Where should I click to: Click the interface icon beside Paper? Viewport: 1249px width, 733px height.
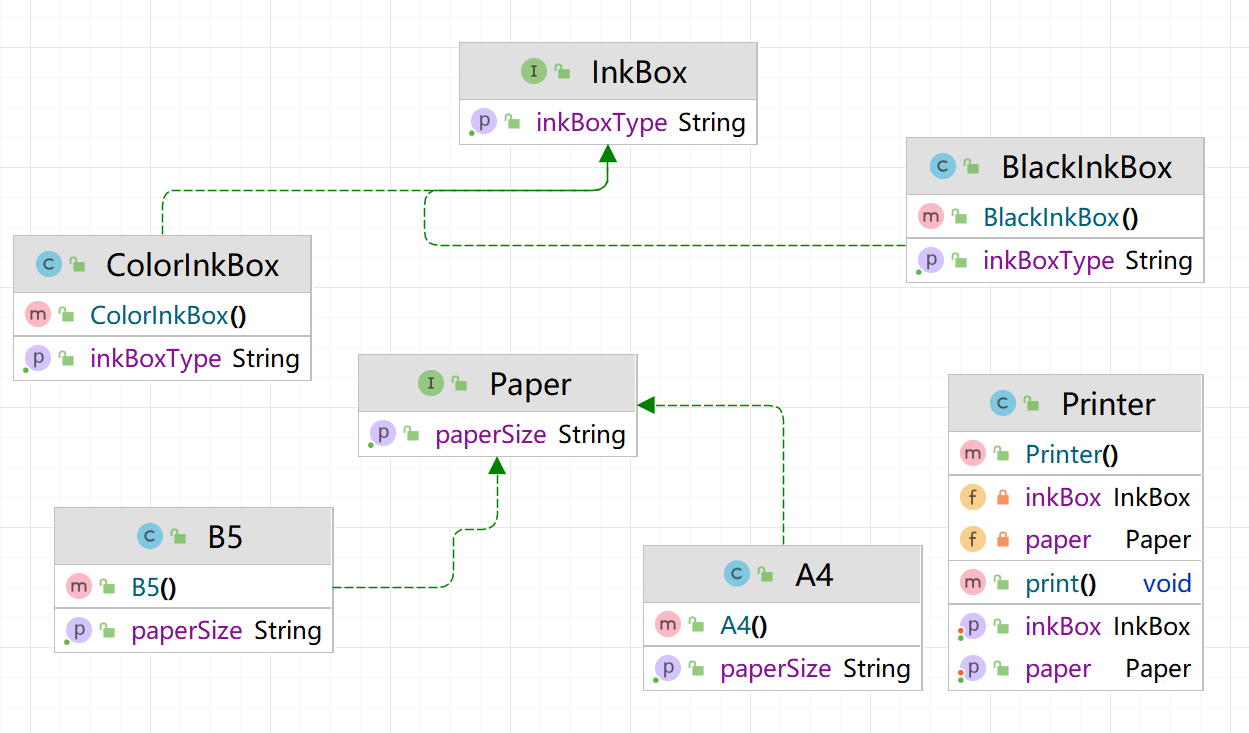[431, 383]
